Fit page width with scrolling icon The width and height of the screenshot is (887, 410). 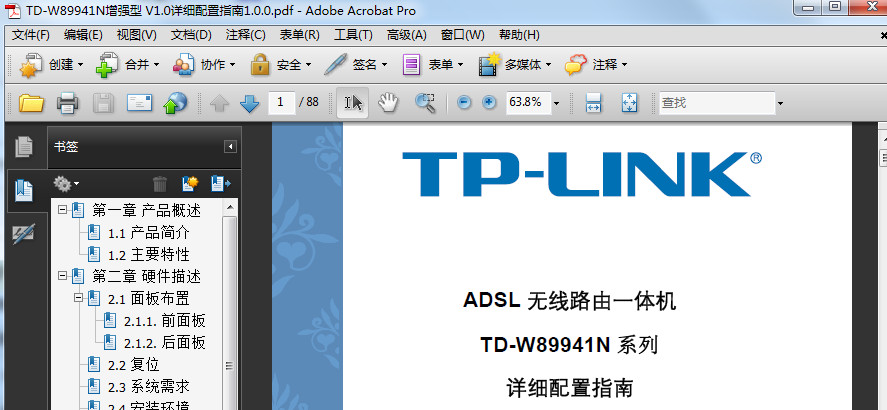593,102
